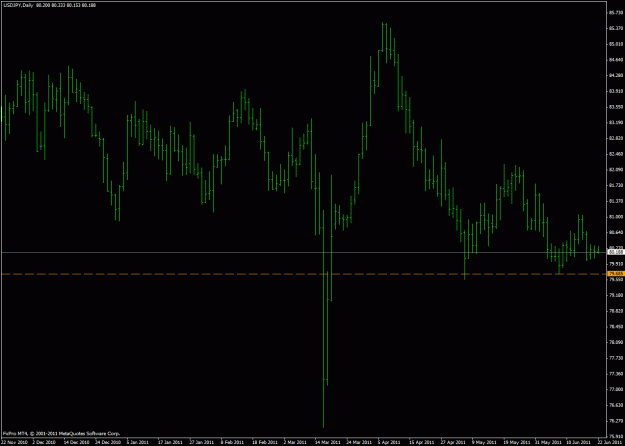The width and height of the screenshot is (625, 446).
Task: Click the 24 Mar 2011 date label
Action: (x=358, y=442)
